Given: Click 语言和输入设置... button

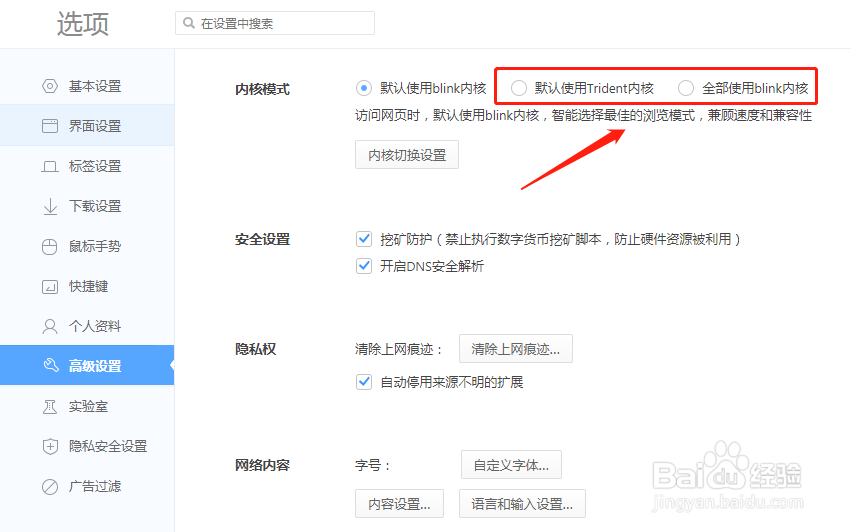Looking at the screenshot, I should click(x=522, y=504).
